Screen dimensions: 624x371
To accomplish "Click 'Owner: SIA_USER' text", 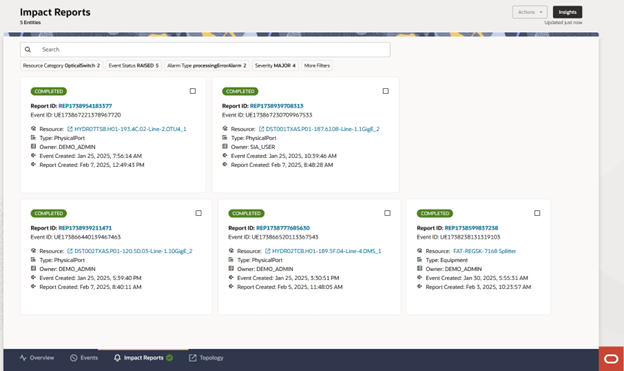I will (x=253, y=147).
